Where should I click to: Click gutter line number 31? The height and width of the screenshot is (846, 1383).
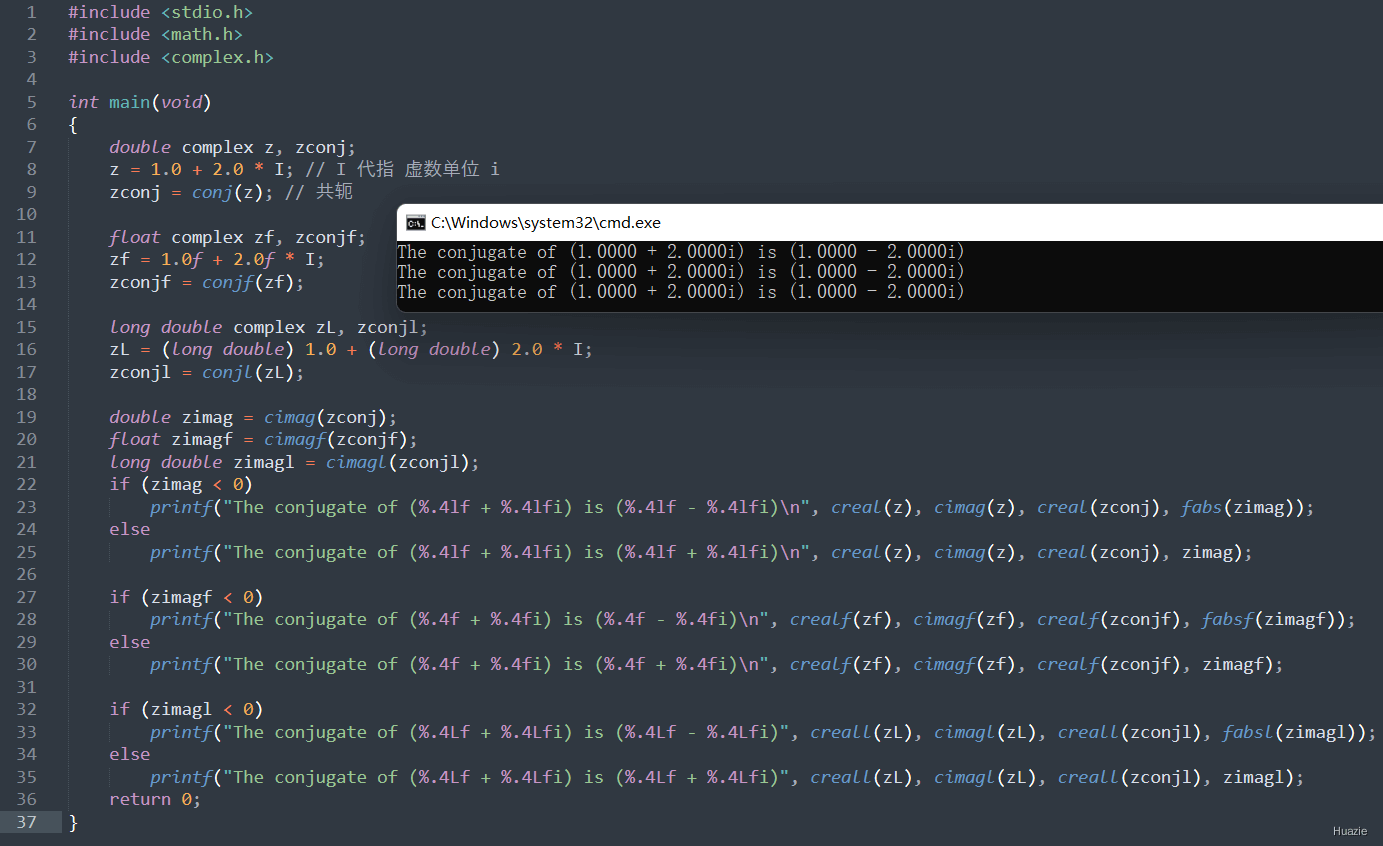click(26, 687)
